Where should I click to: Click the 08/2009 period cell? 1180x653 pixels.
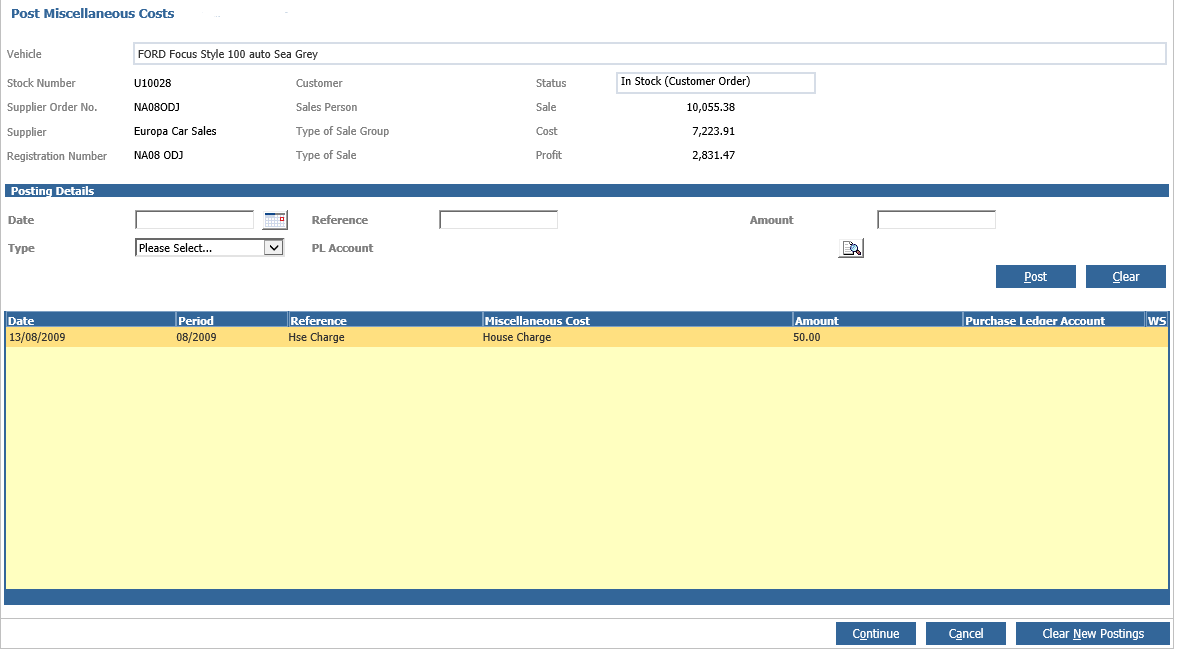click(196, 337)
